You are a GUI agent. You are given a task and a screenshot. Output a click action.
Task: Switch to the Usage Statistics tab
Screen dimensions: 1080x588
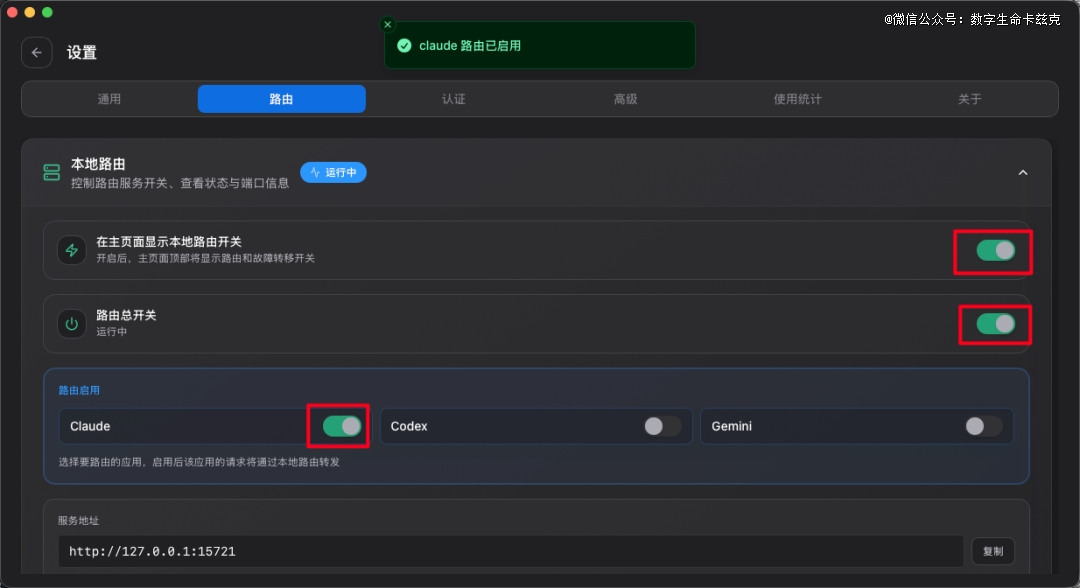[797, 99]
